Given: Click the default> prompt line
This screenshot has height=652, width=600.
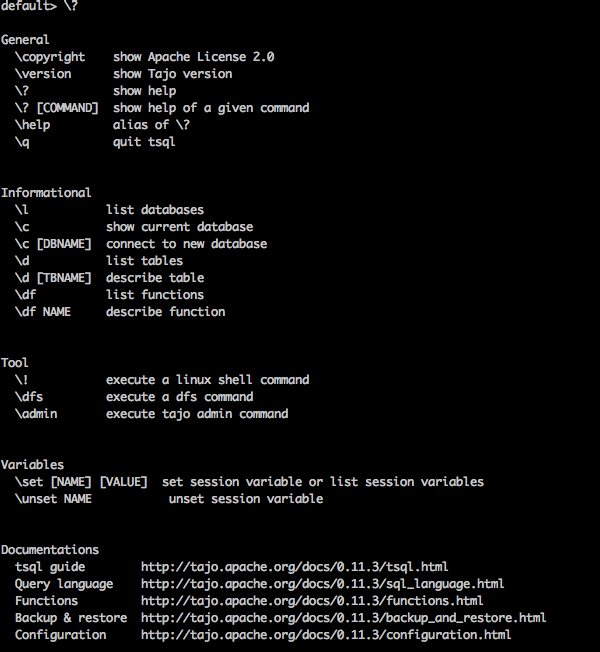Looking at the screenshot, I should [39, 6].
